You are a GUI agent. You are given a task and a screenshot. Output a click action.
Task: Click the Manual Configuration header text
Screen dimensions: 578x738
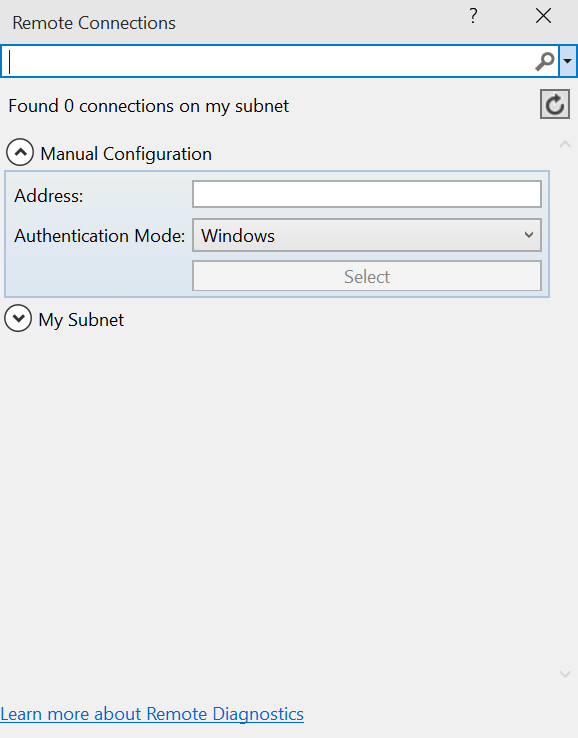[126, 154]
